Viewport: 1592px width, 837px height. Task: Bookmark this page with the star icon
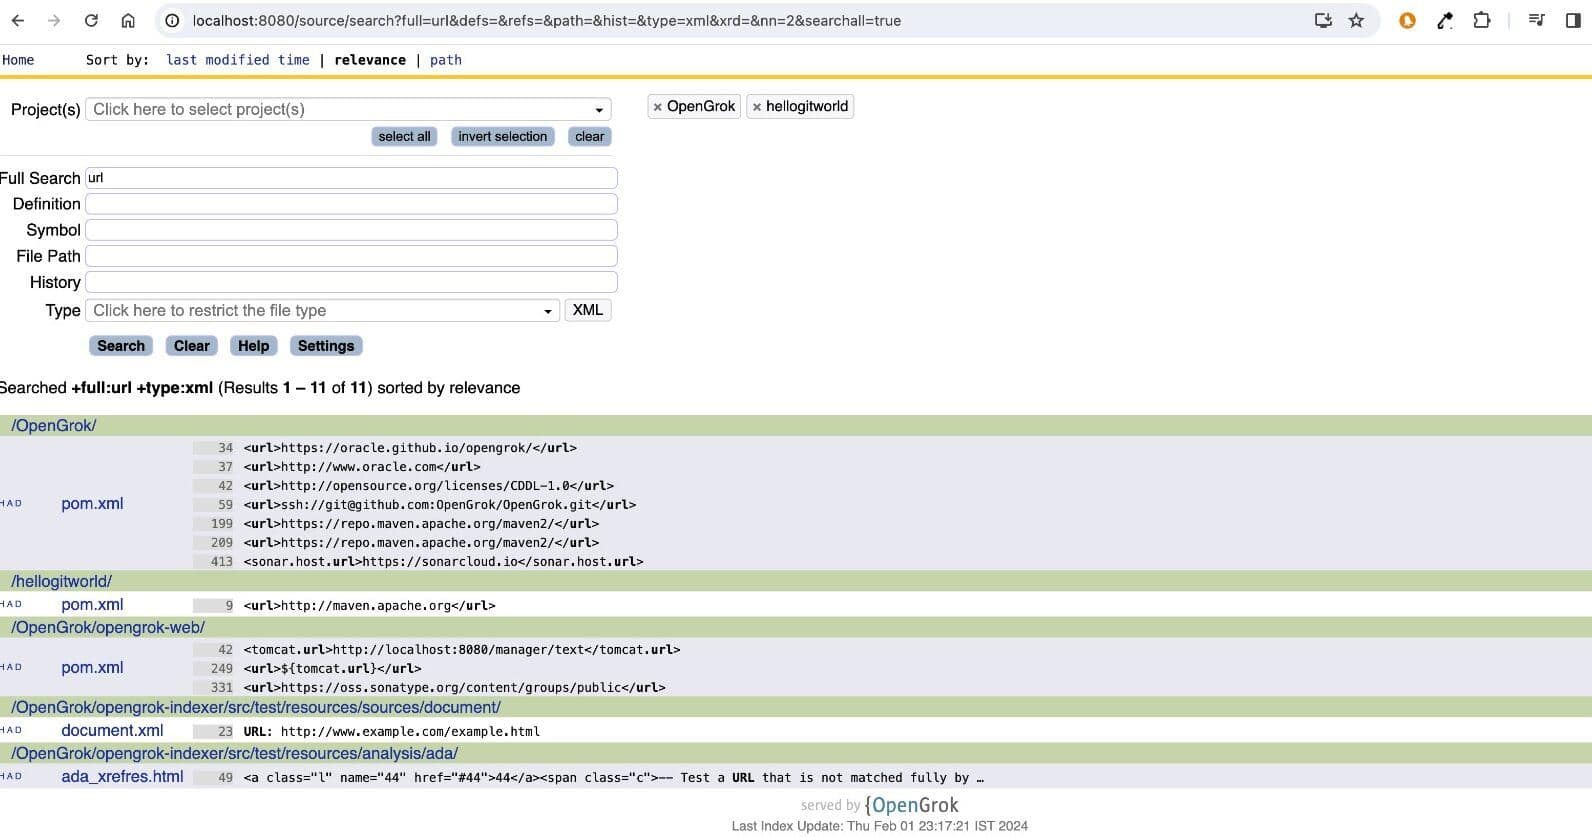coord(1356,20)
